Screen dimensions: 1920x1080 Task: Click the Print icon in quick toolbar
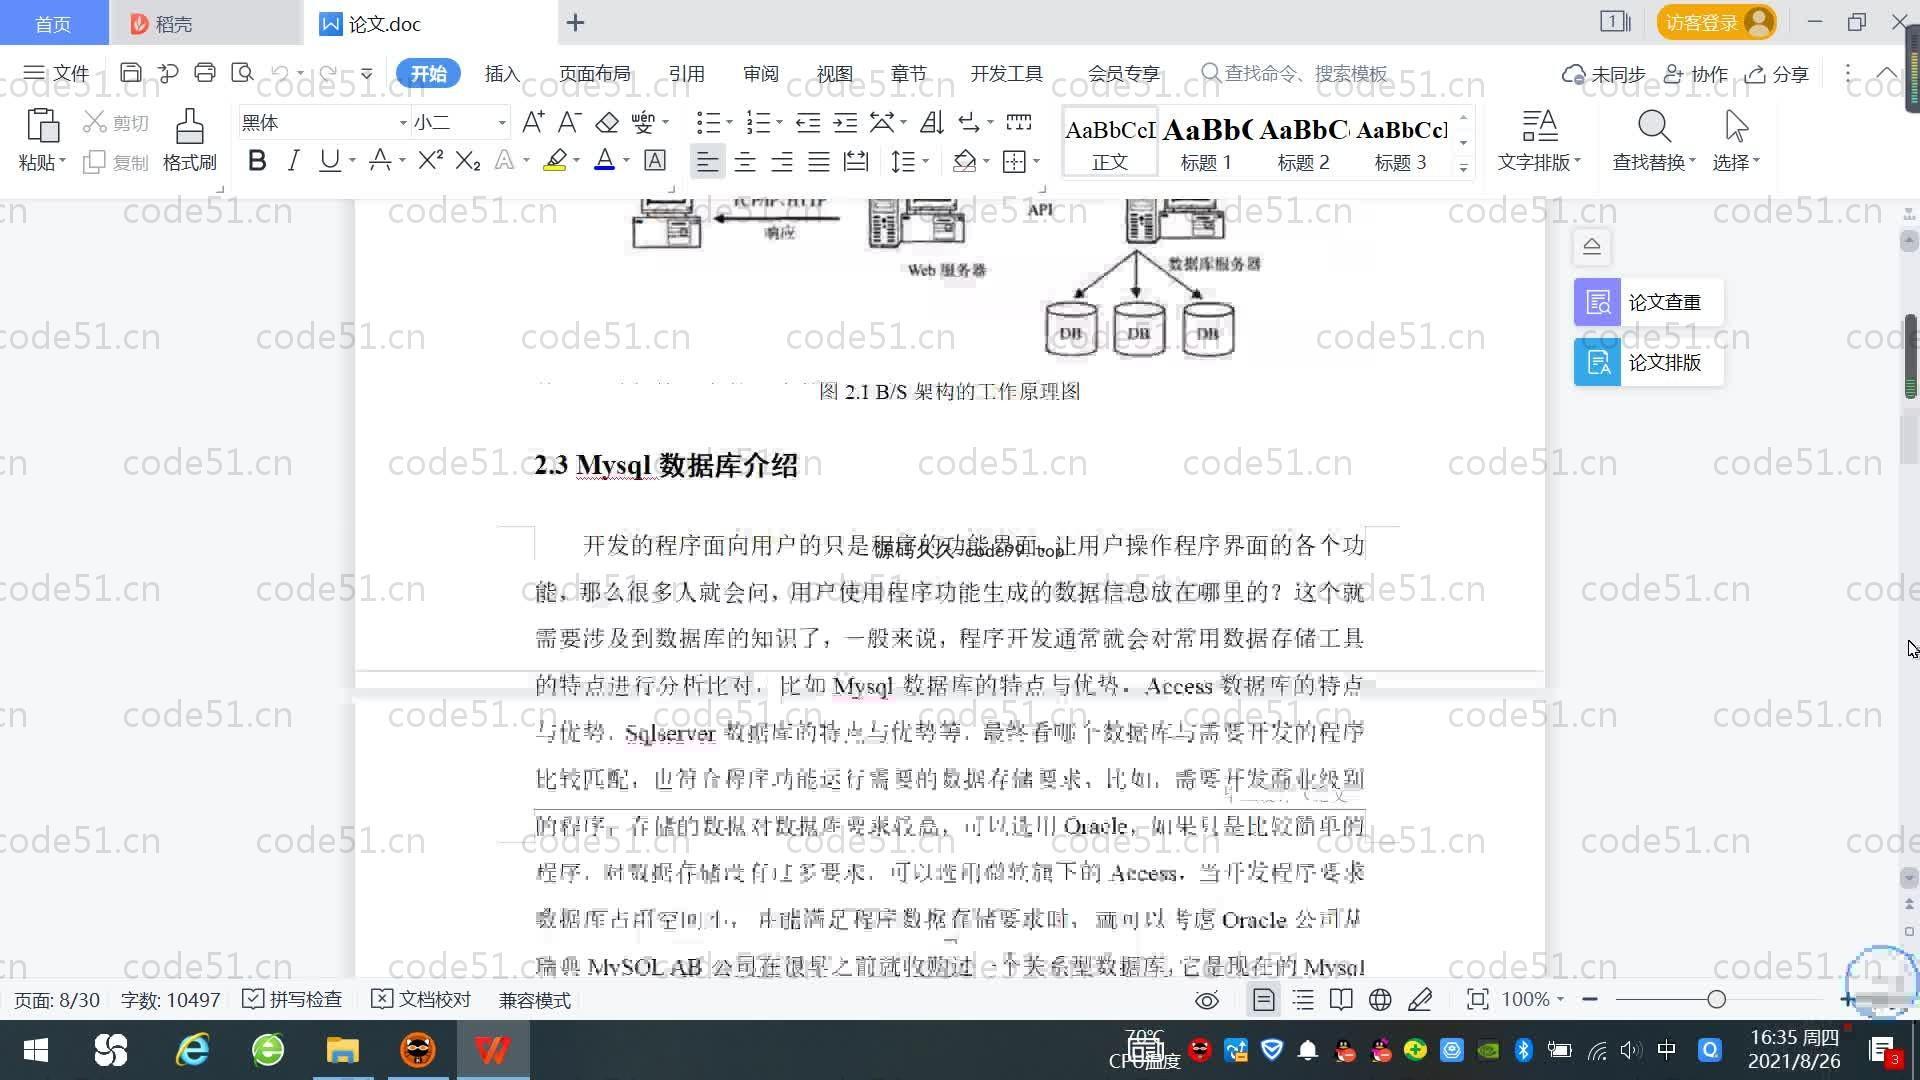click(x=205, y=73)
